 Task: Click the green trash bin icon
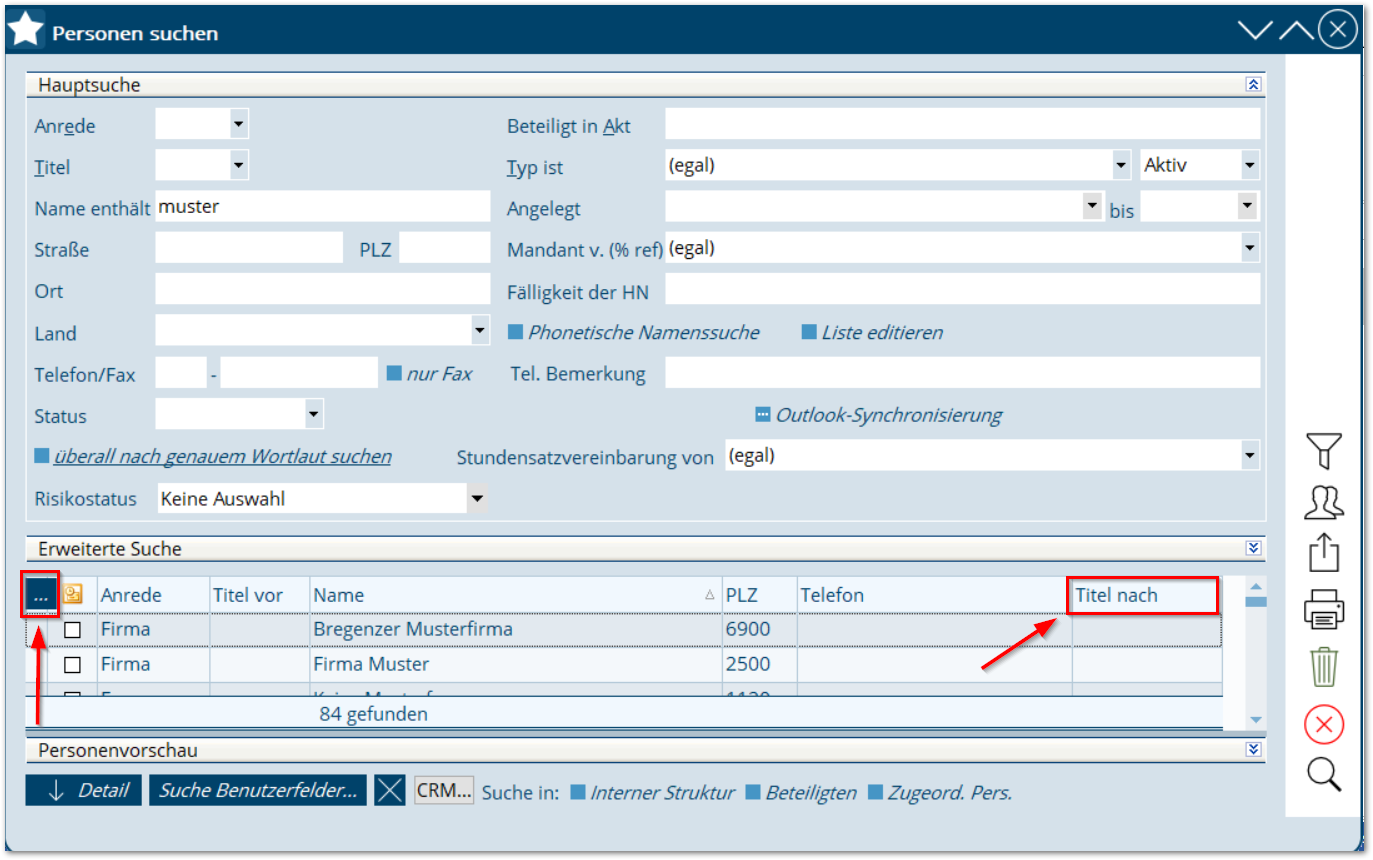pos(1323,666)
